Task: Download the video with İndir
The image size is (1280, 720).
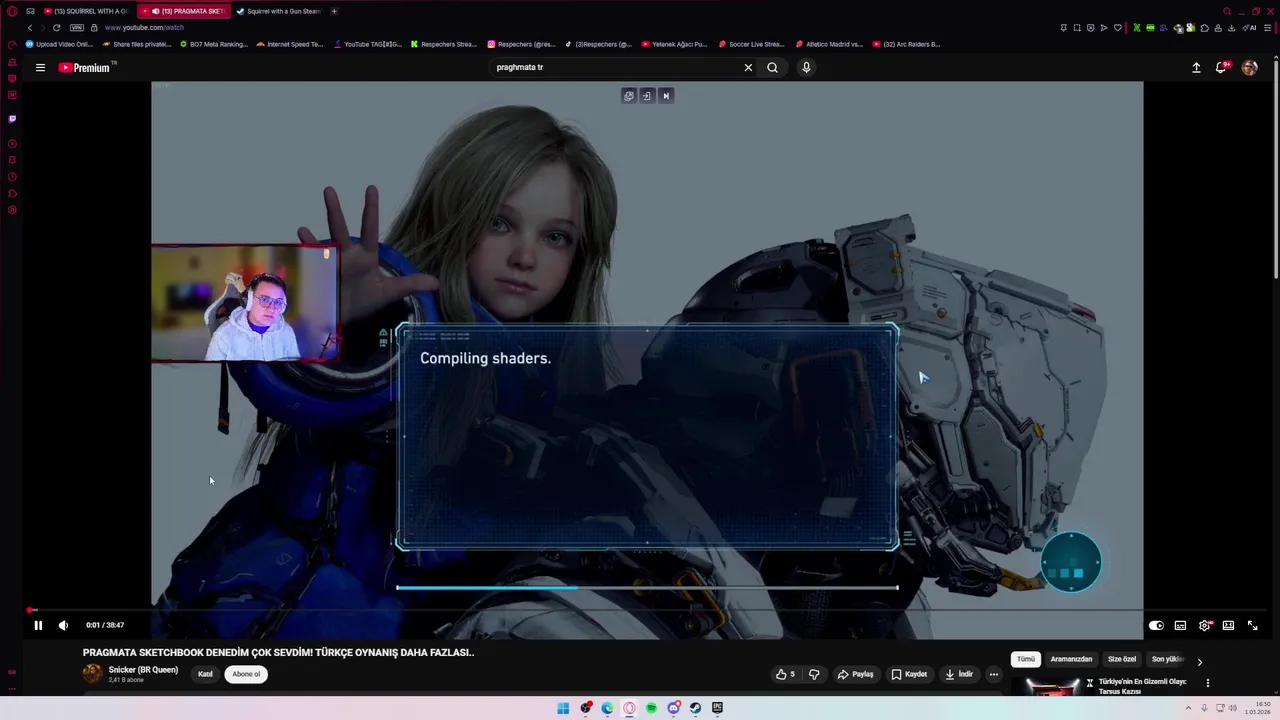Action: pos(958,674)
